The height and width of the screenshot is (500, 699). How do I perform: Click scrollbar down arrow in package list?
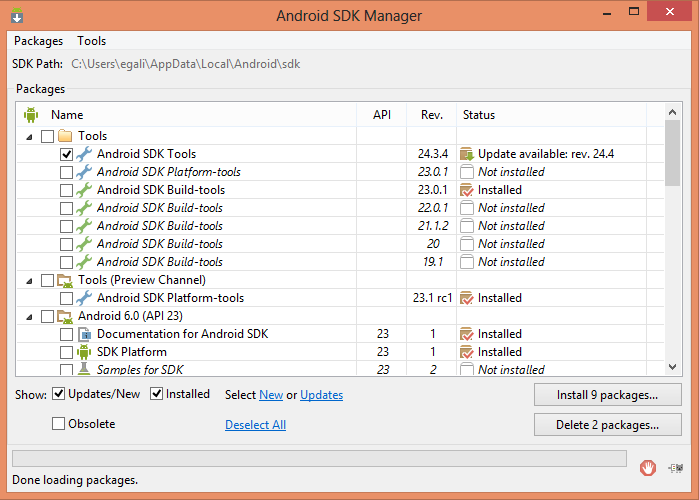click(x=673, y=367)
